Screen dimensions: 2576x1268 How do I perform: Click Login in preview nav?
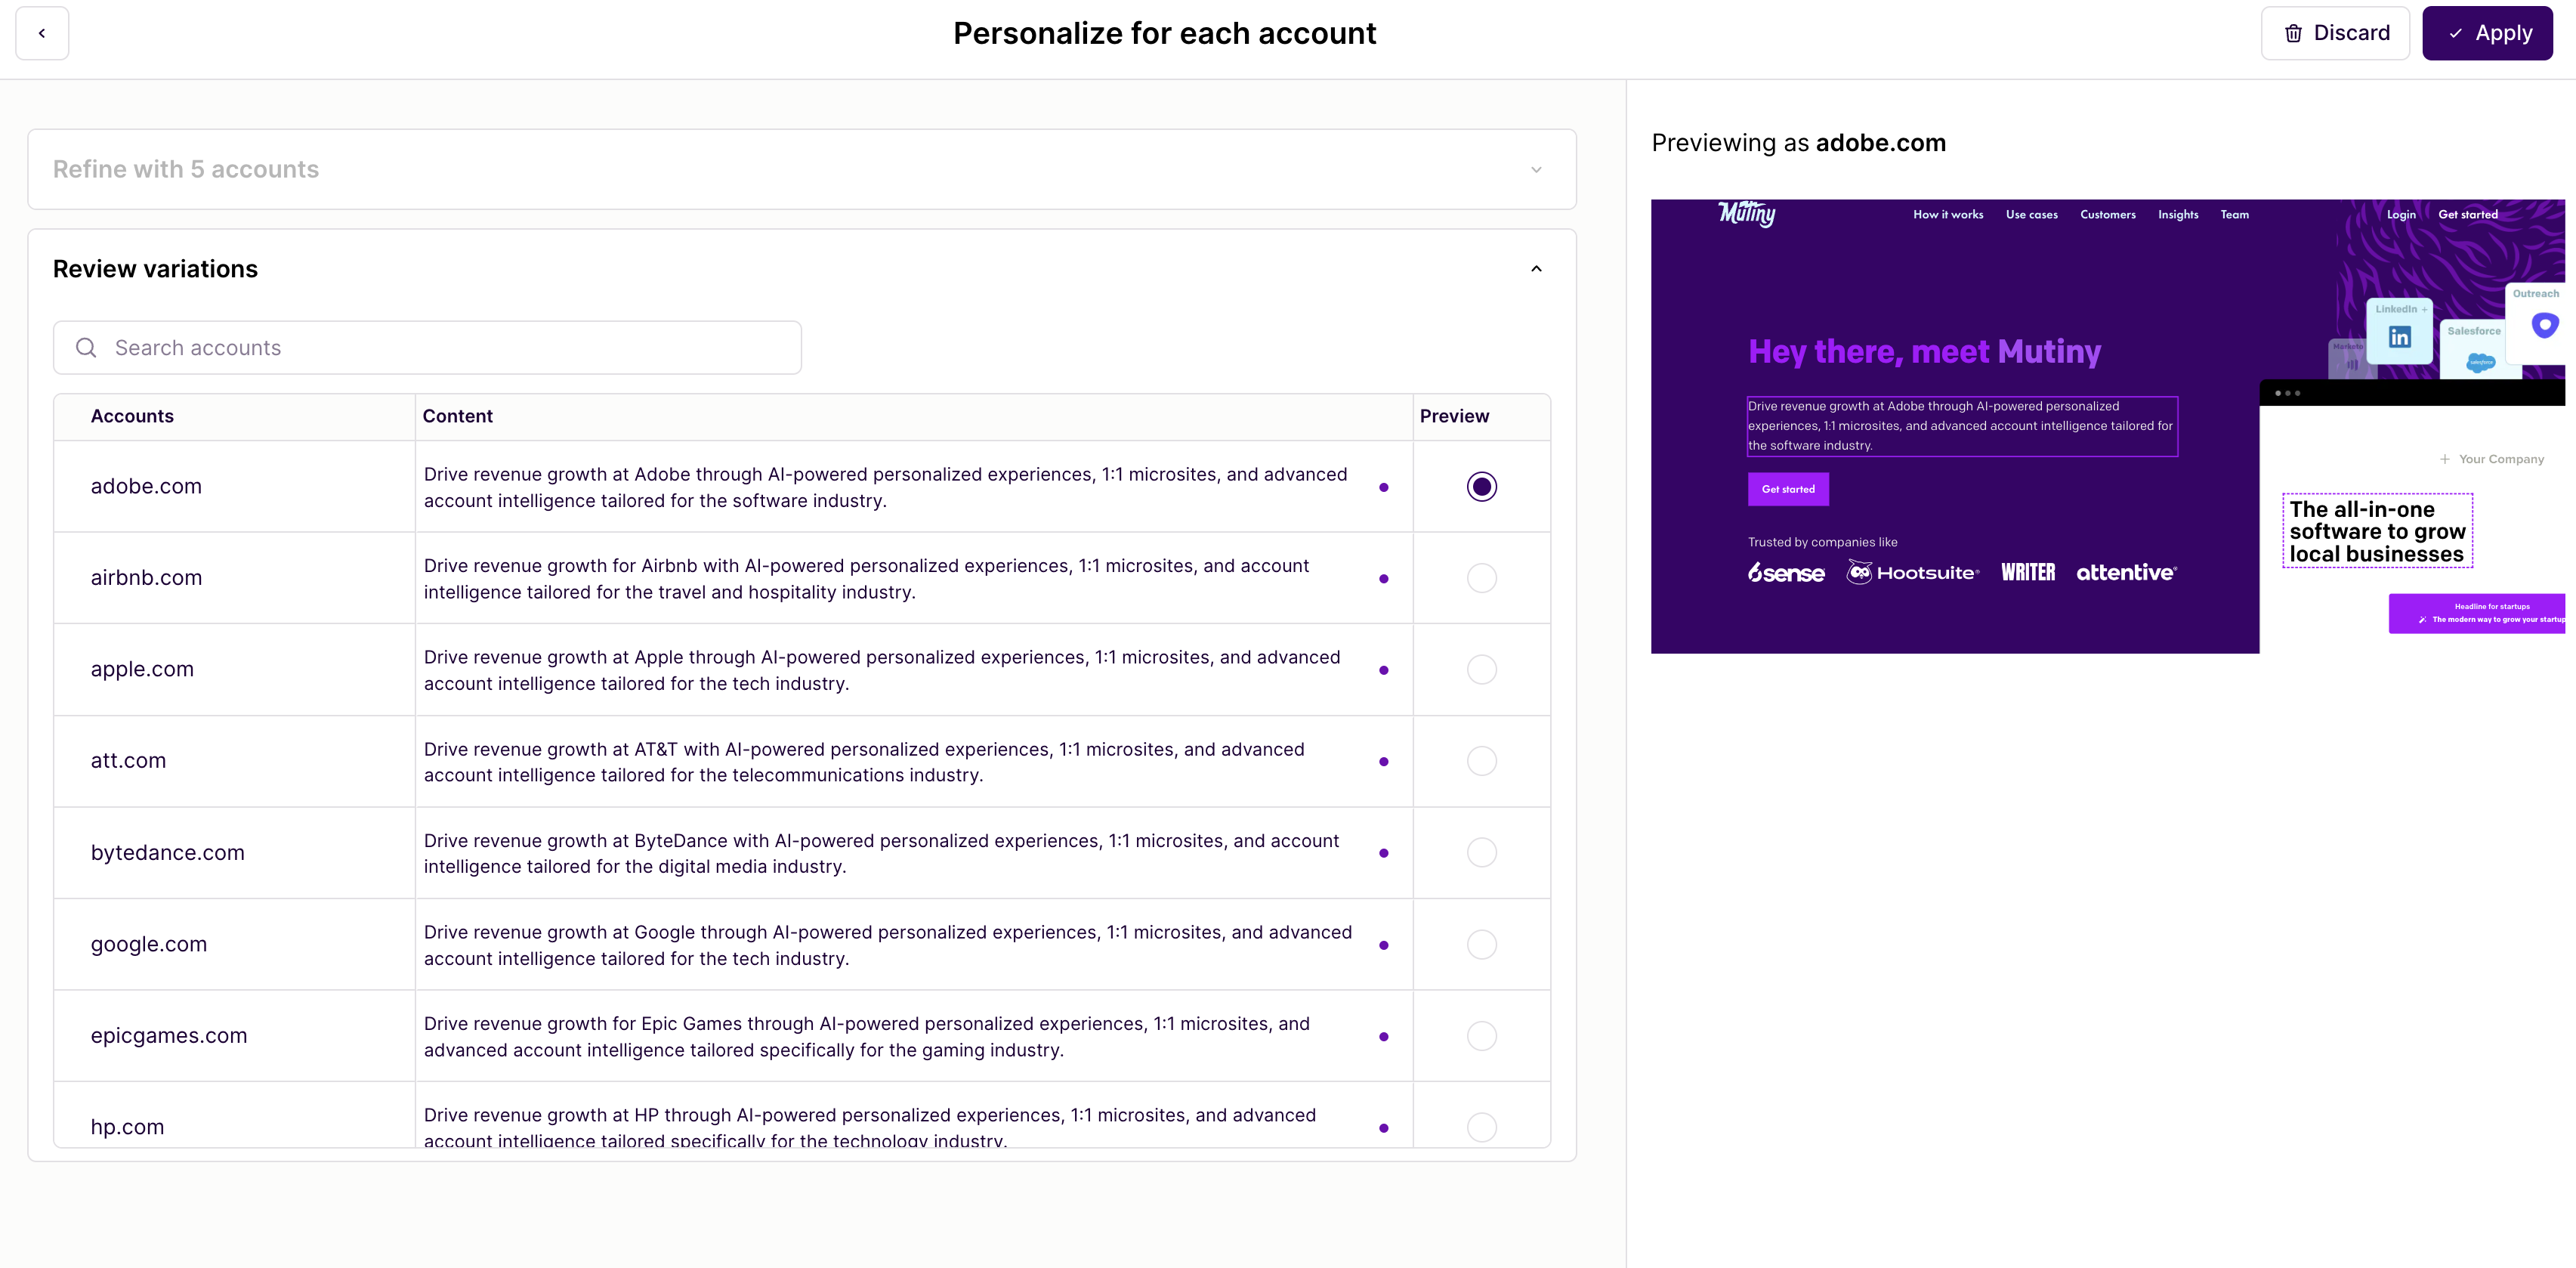[x=2400, y=214]
